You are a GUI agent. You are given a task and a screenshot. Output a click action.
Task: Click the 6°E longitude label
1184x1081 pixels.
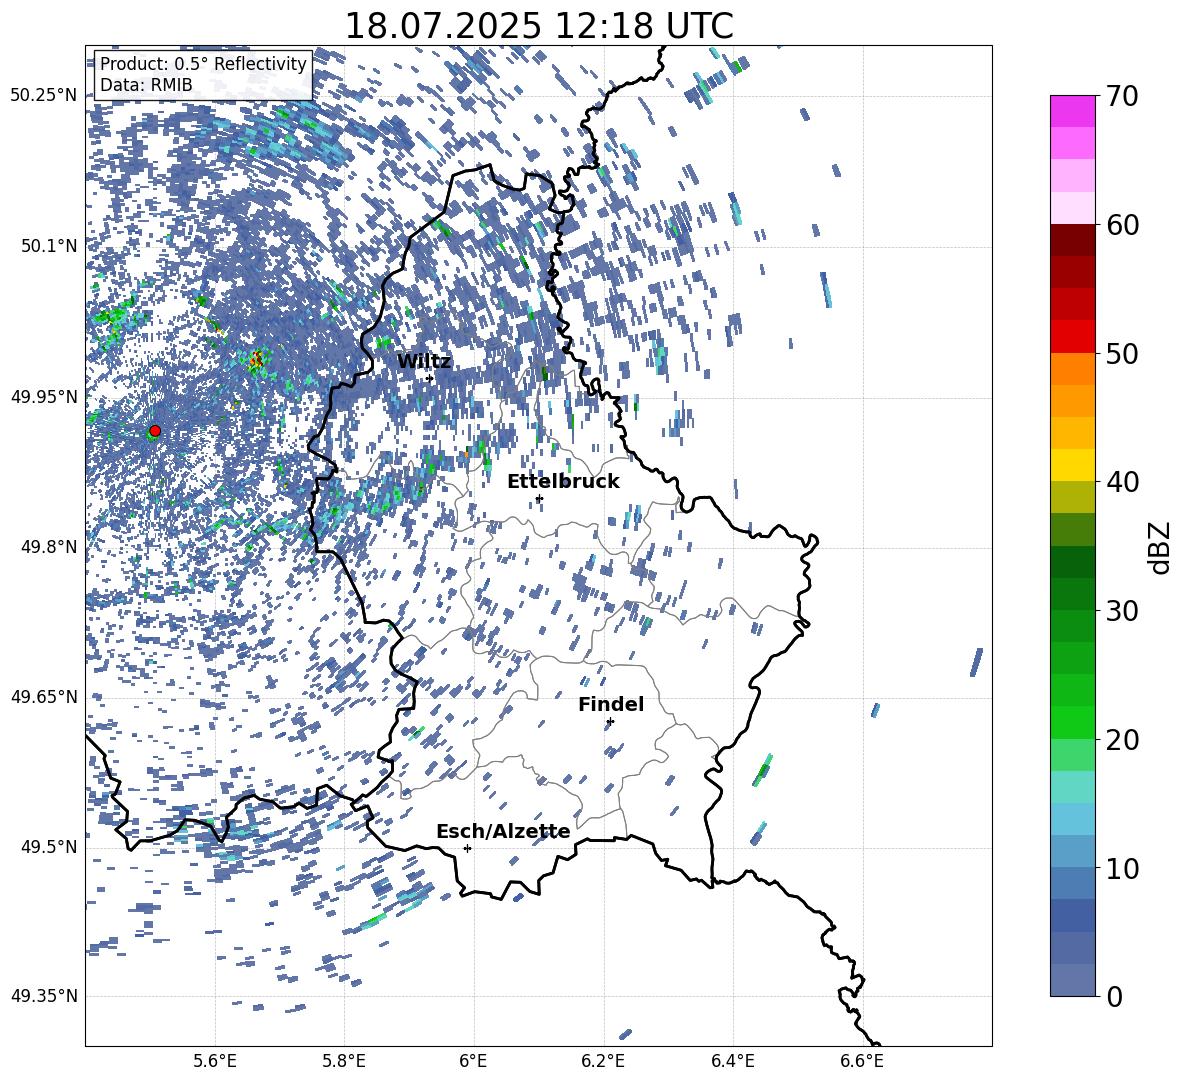point(473,1061)
